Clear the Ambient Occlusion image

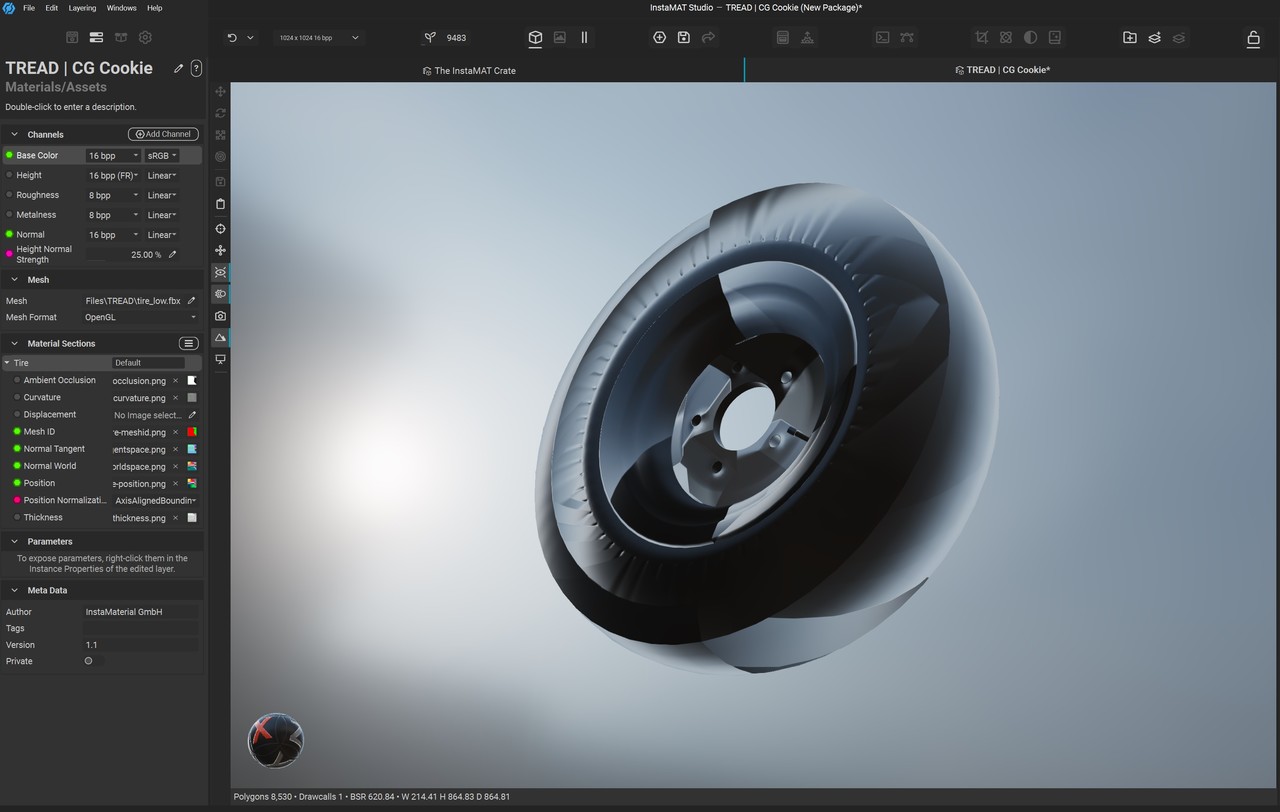point(176,381)
